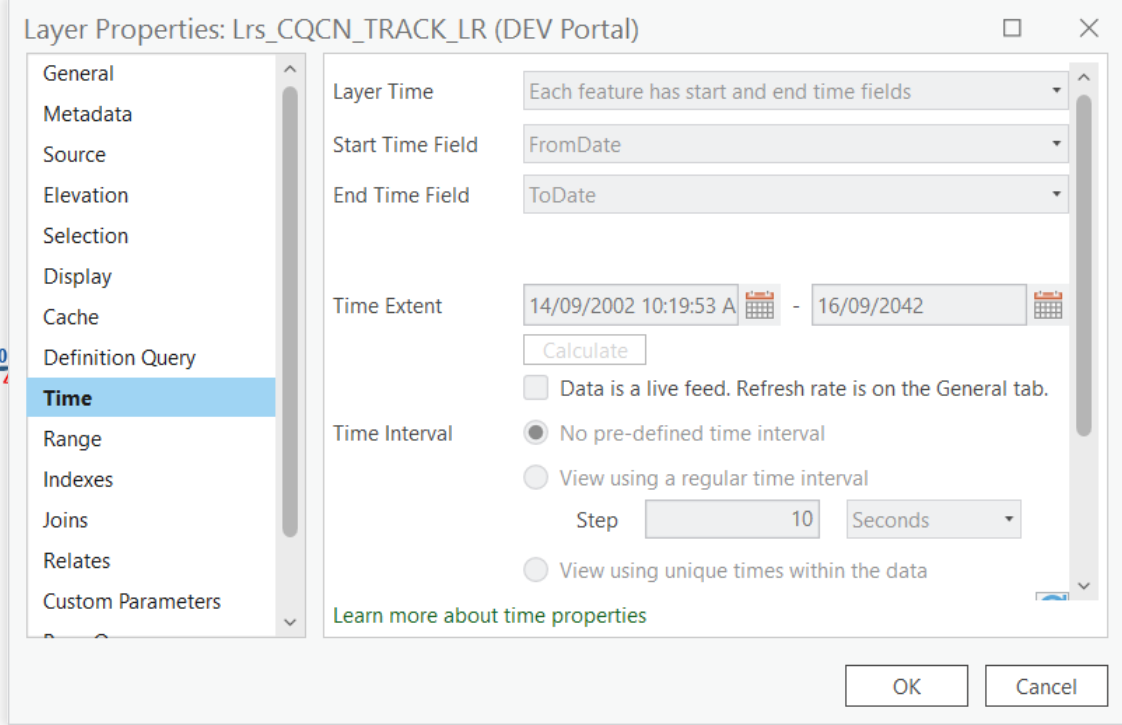The width and height of the screenshot is (1122, 725).
Task: Open the calendar picker for the end time extent
Action: point(1046,303)
